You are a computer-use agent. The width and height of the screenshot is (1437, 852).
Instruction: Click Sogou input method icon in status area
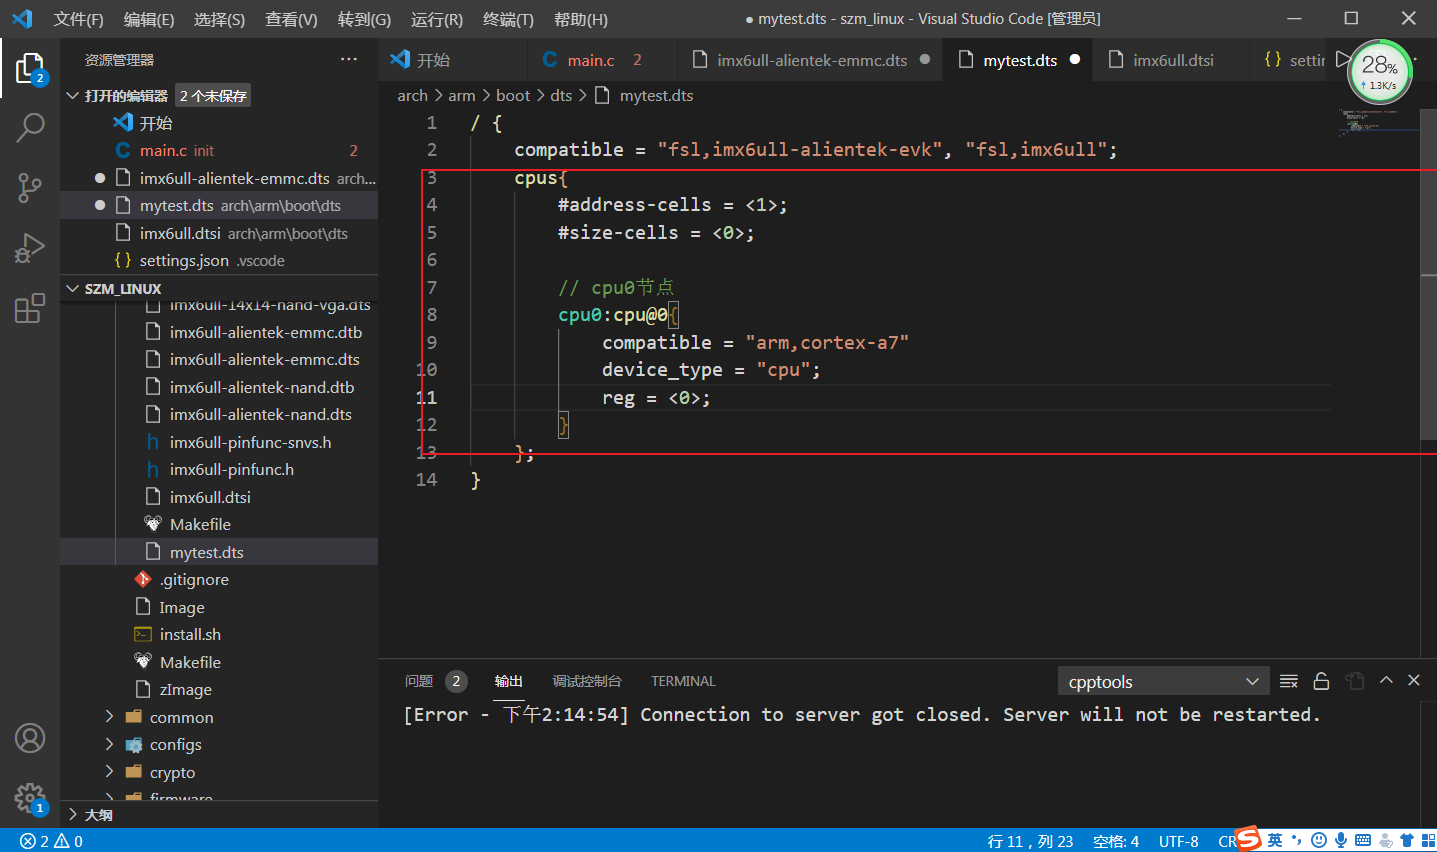1248,838
